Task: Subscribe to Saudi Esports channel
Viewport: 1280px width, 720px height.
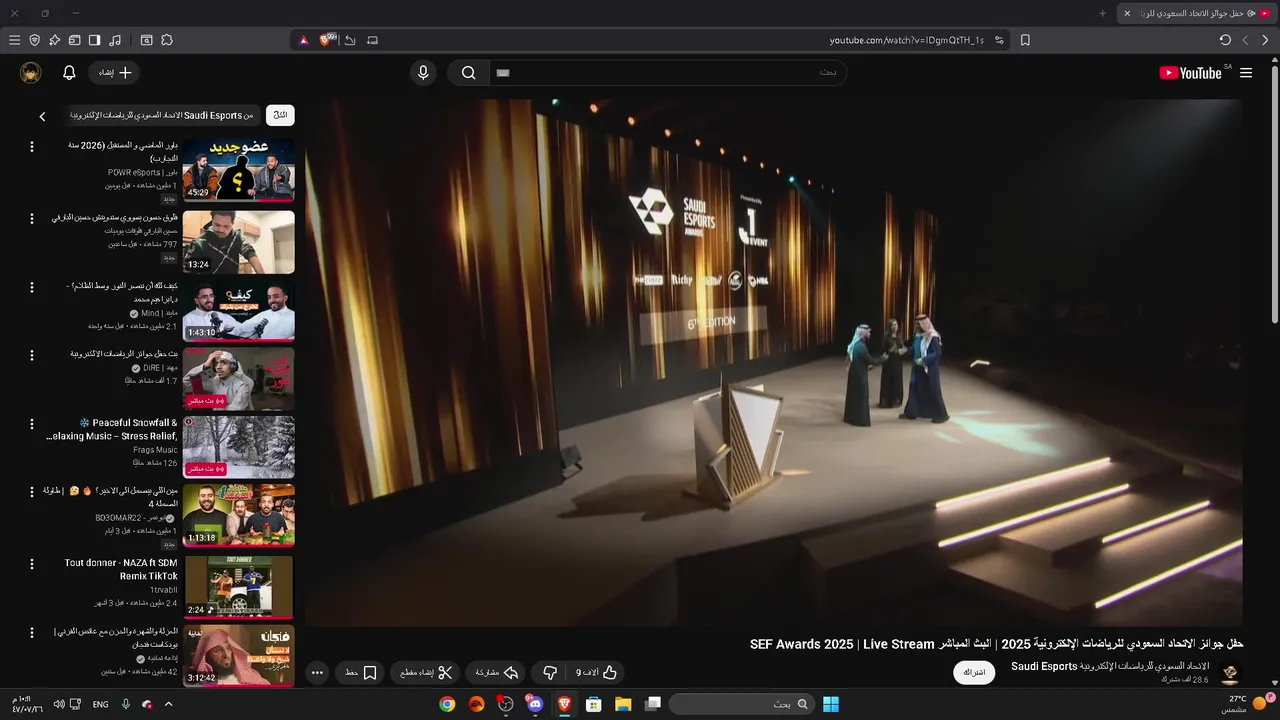Action: (974, 672)
